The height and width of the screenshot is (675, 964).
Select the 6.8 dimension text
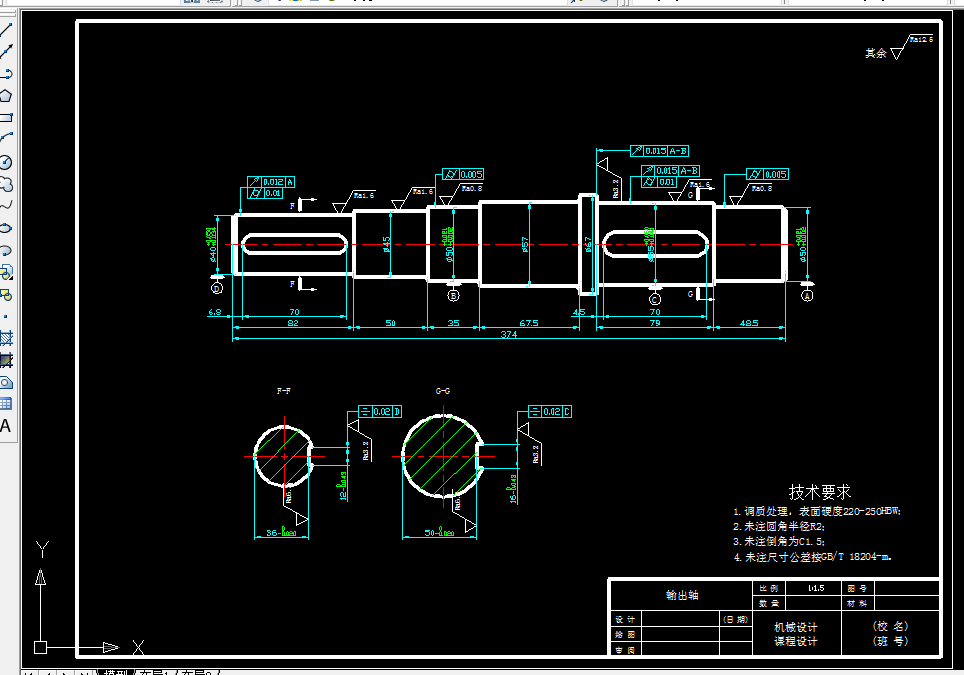click(x=215, y=312)
